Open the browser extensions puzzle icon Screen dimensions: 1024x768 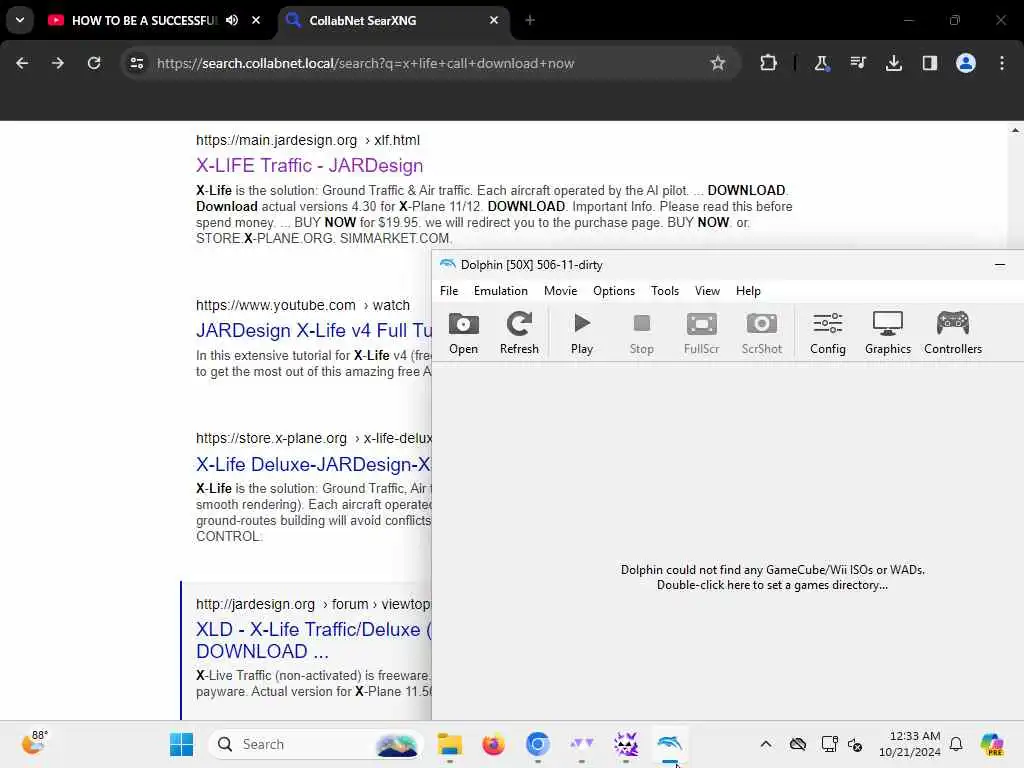(769, 63)
